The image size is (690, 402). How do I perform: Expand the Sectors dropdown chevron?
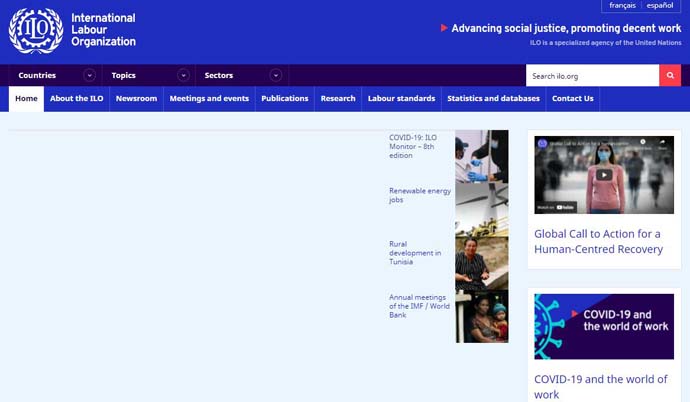pos(275,75)
